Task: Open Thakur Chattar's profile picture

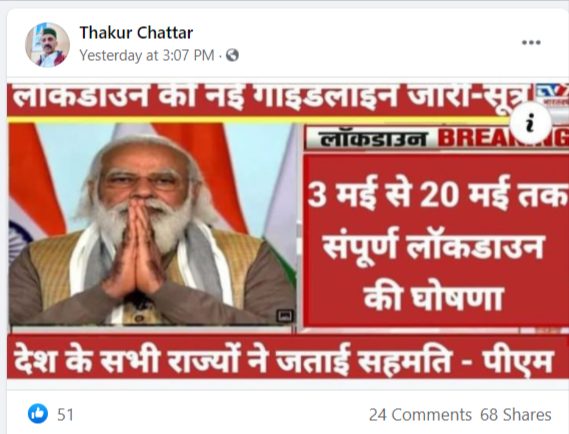Action: coord(48,45)
